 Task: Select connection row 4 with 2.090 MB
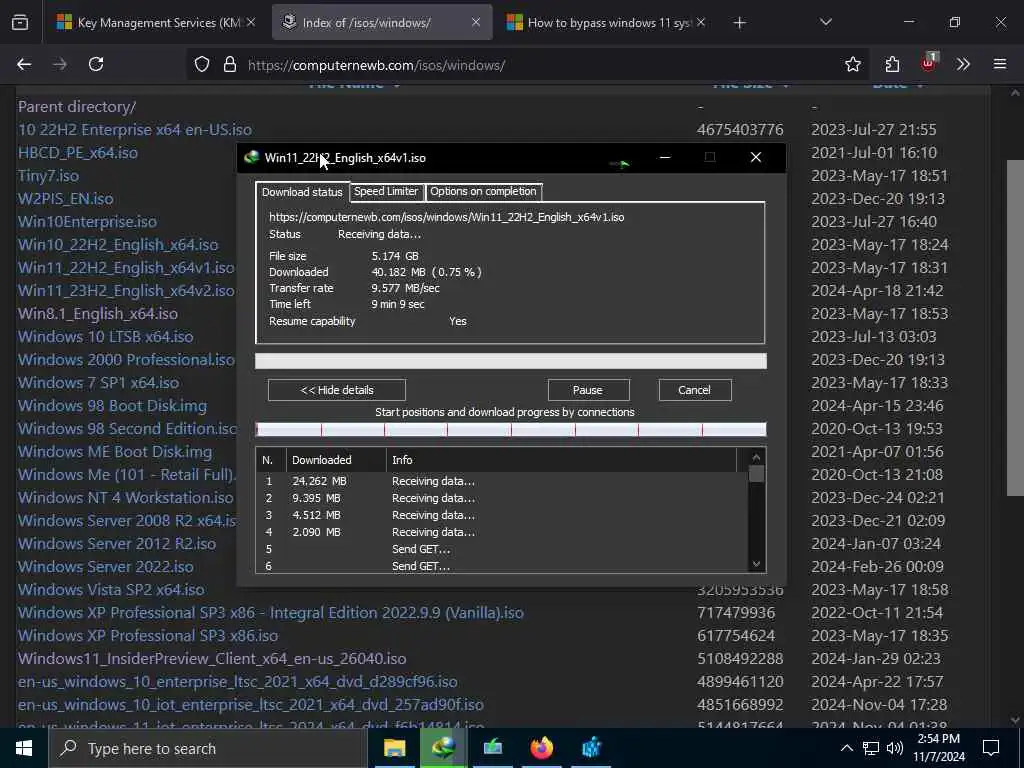pos(502,532)
